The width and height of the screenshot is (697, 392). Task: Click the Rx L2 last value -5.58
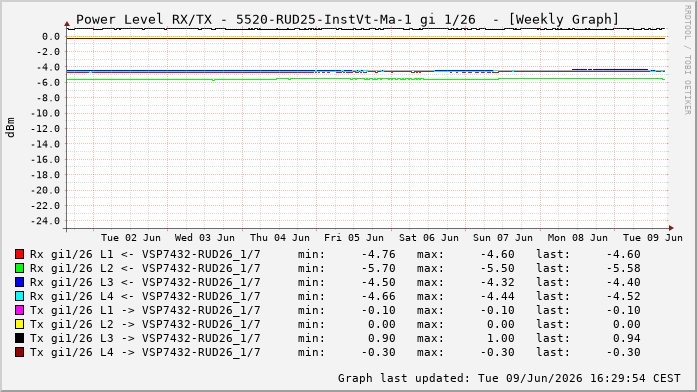[x=624, y=268]
